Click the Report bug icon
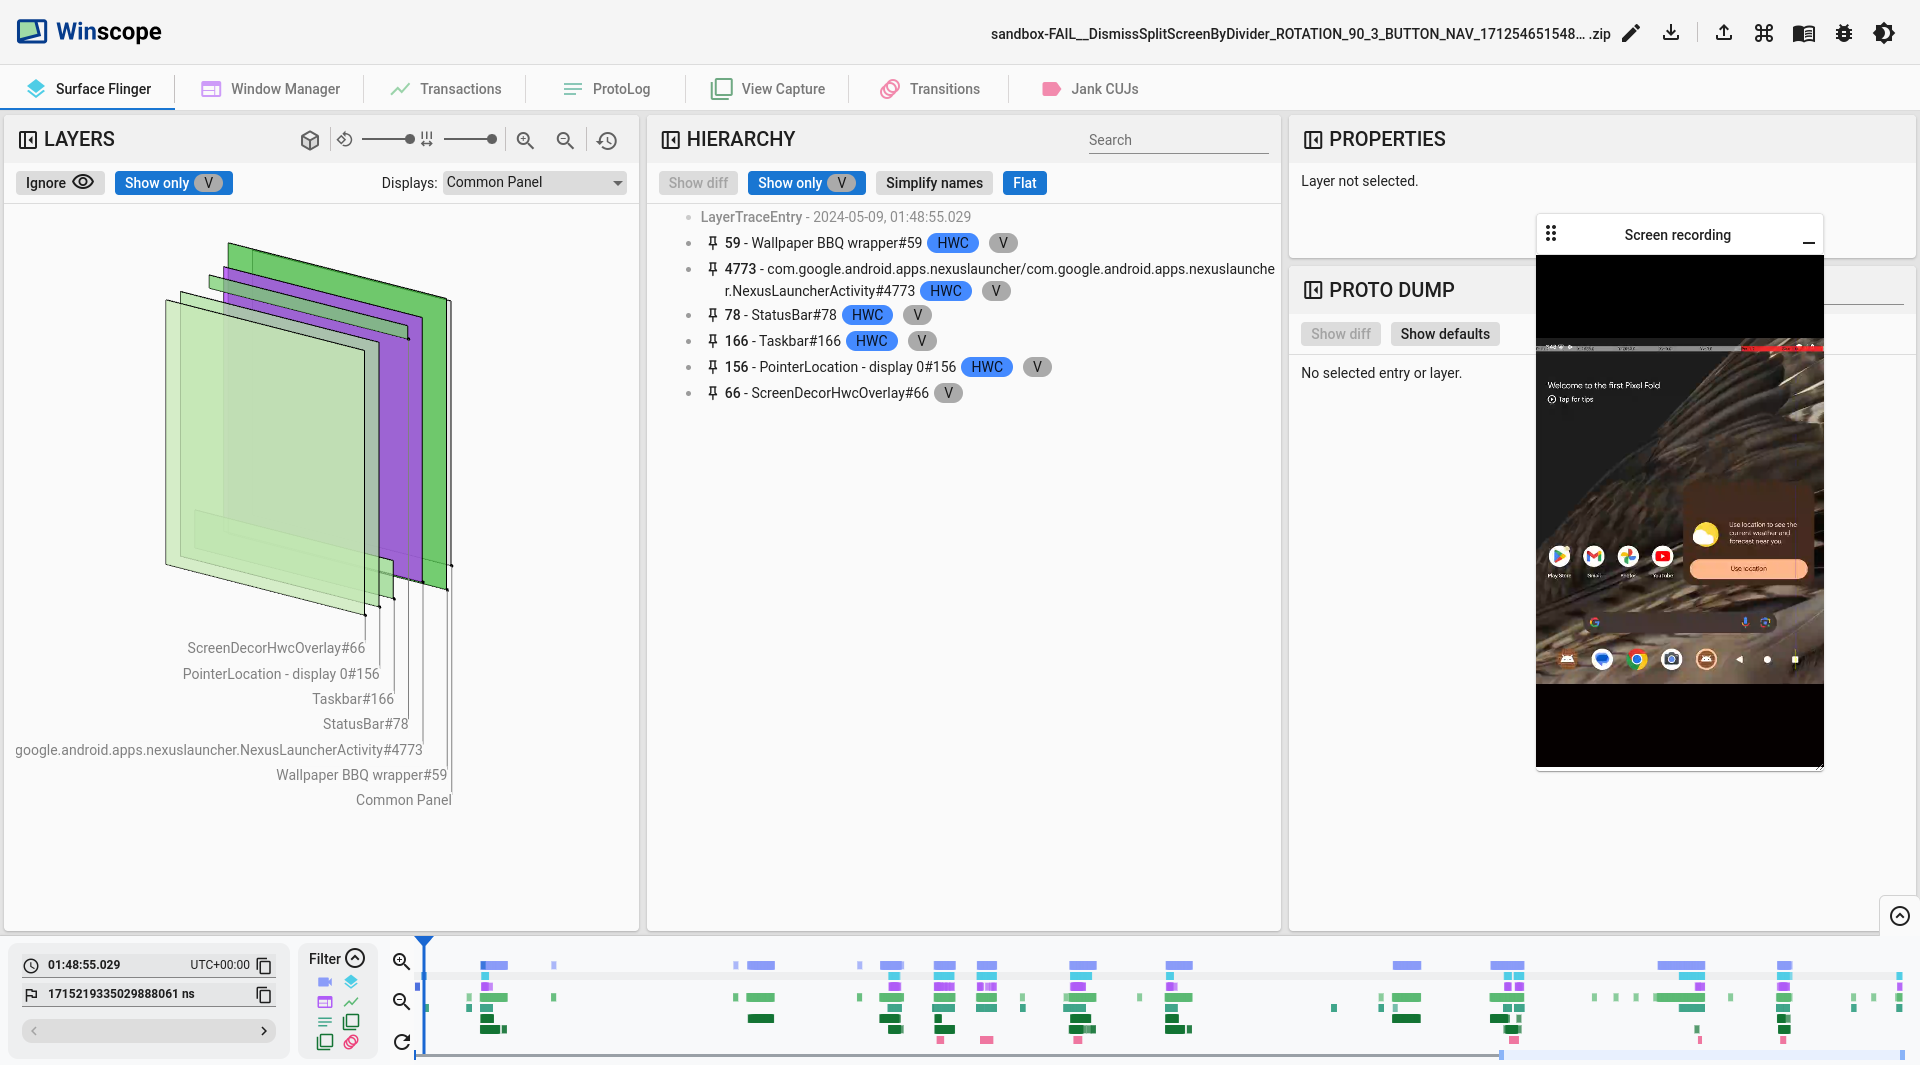This screenshot has height=1065, width=1920. (x=1843, y=33)
